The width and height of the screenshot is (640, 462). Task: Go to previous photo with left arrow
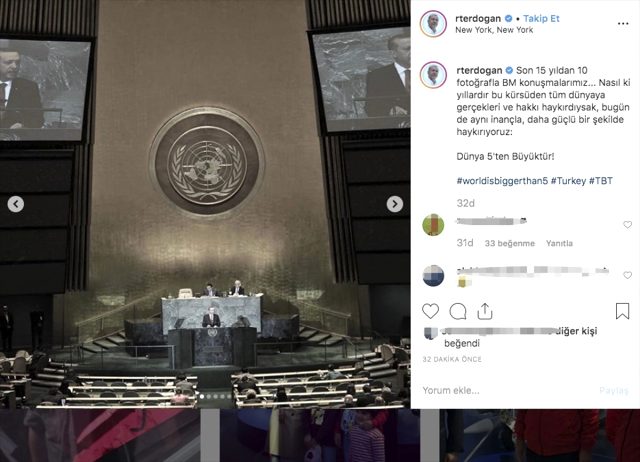pos(16,204)
